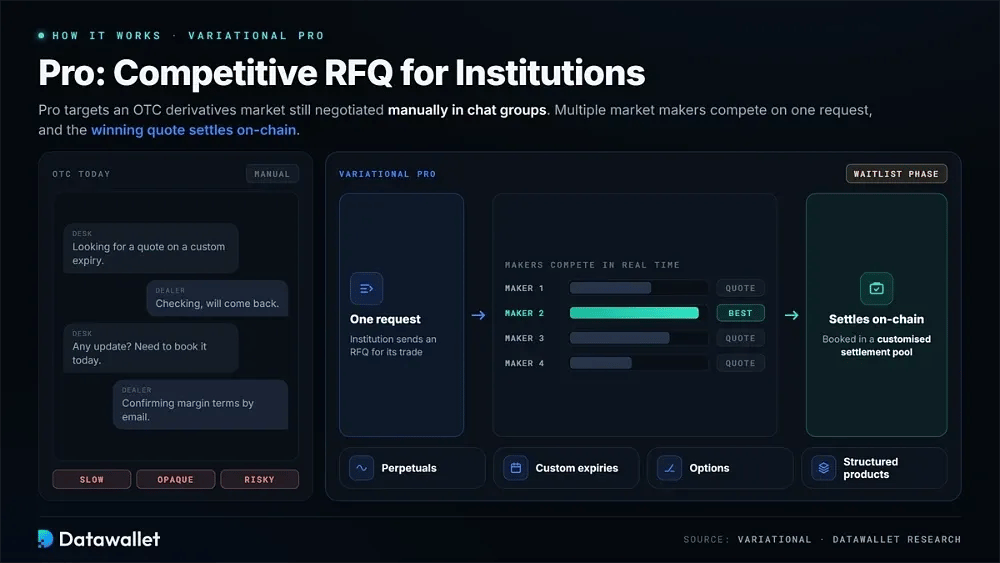Select the WAITLIST PHASE badge
1000x563 pixels.
click(896, 174)
